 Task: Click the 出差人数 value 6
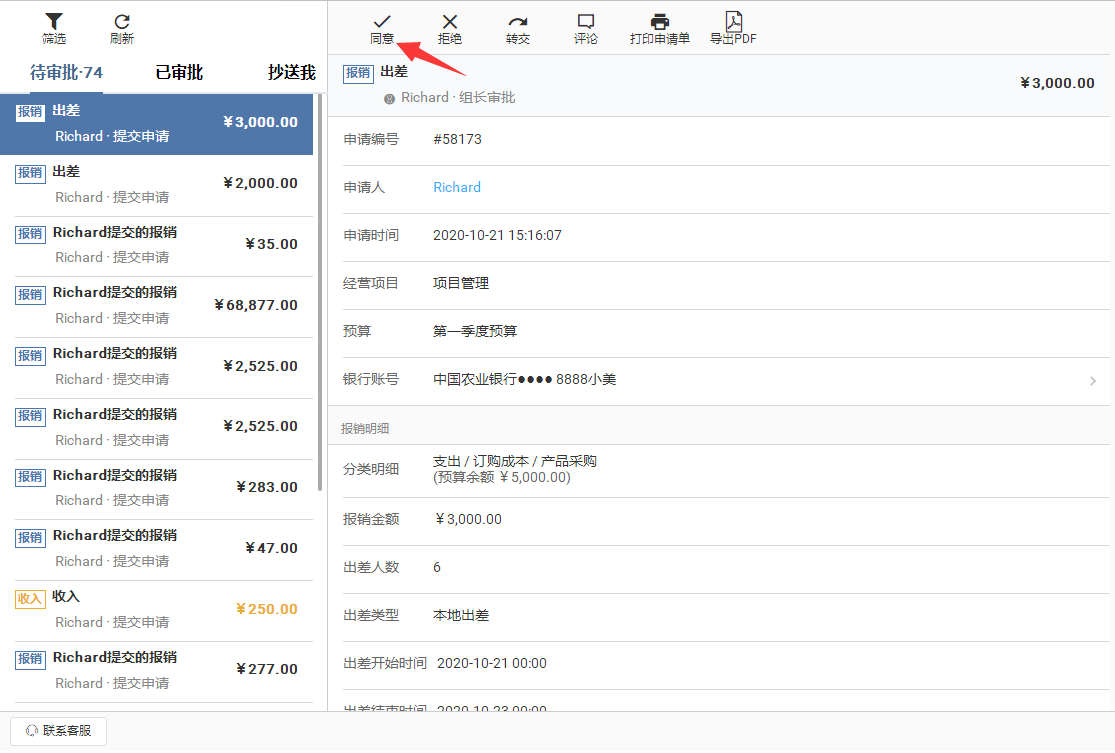[437, 567]
